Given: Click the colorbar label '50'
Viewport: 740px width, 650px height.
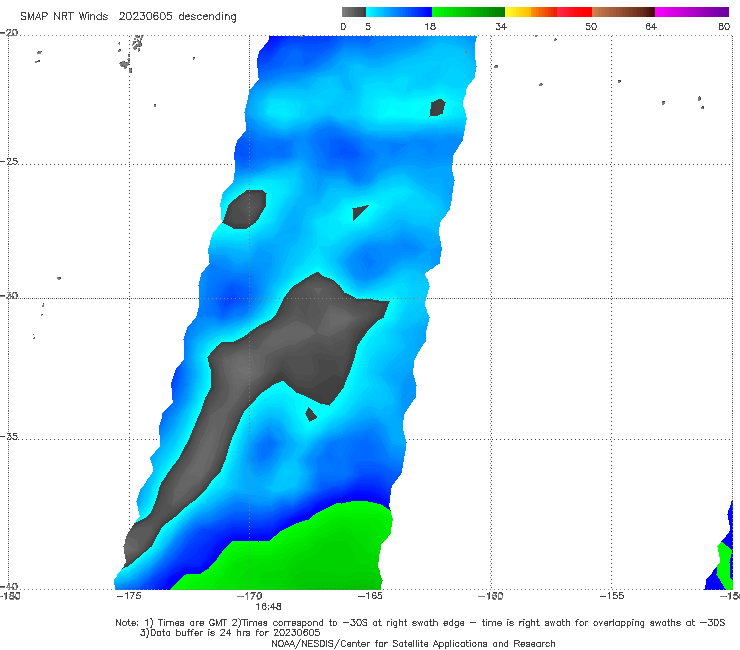Looking at the screenshot, I should tap(591, 26).
